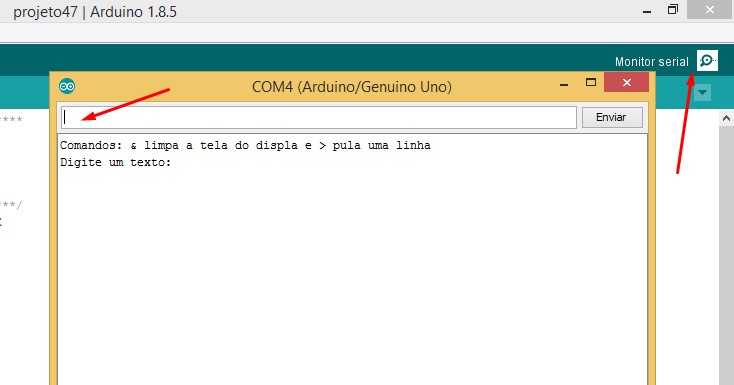Click the Comandos output line
This screenshot has width=734, height=385.
point(245,145)
